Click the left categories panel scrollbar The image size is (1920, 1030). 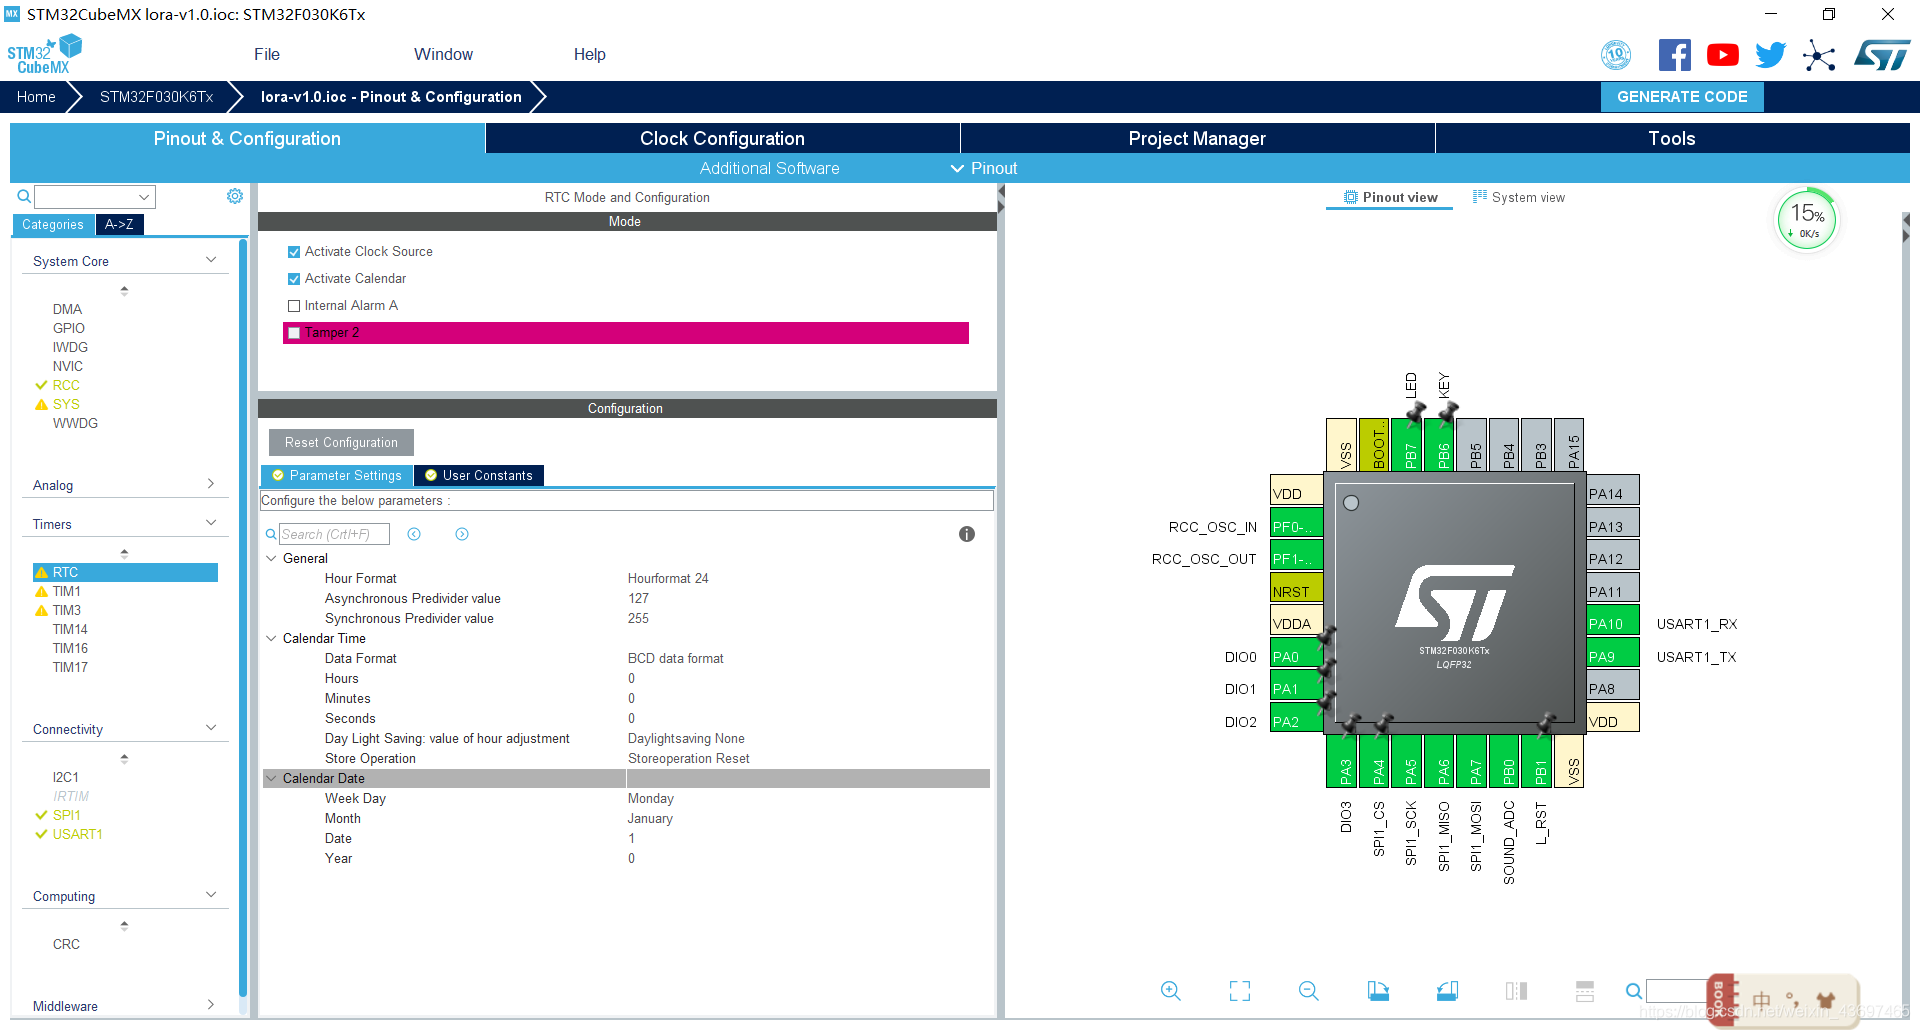coord(243,618)
